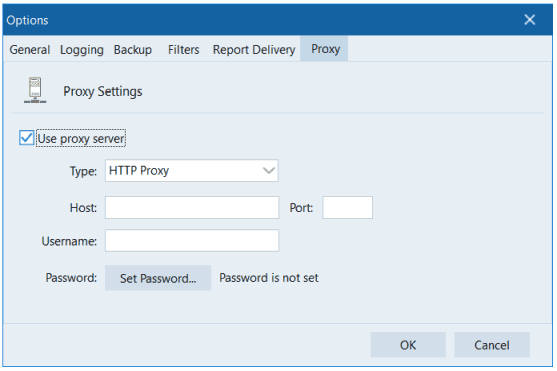Click the proxy server icon

pos(35,90)
